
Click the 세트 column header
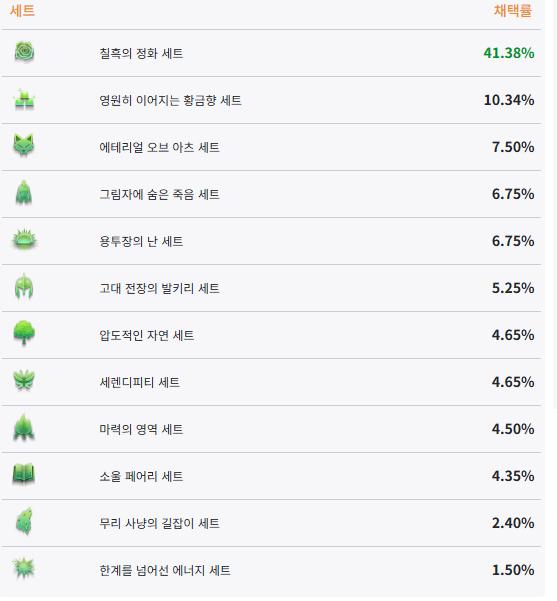click(22, 10)
